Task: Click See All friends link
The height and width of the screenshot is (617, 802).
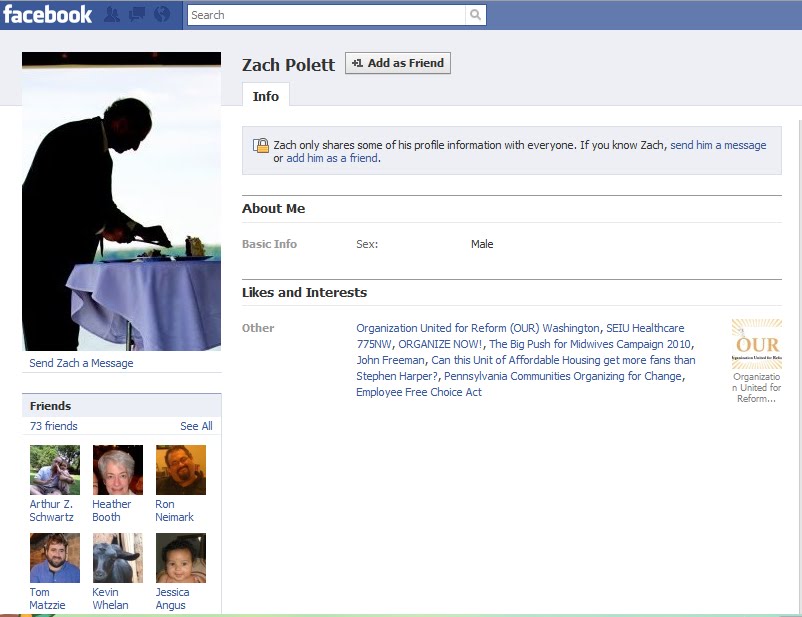Action: [196, 426]
